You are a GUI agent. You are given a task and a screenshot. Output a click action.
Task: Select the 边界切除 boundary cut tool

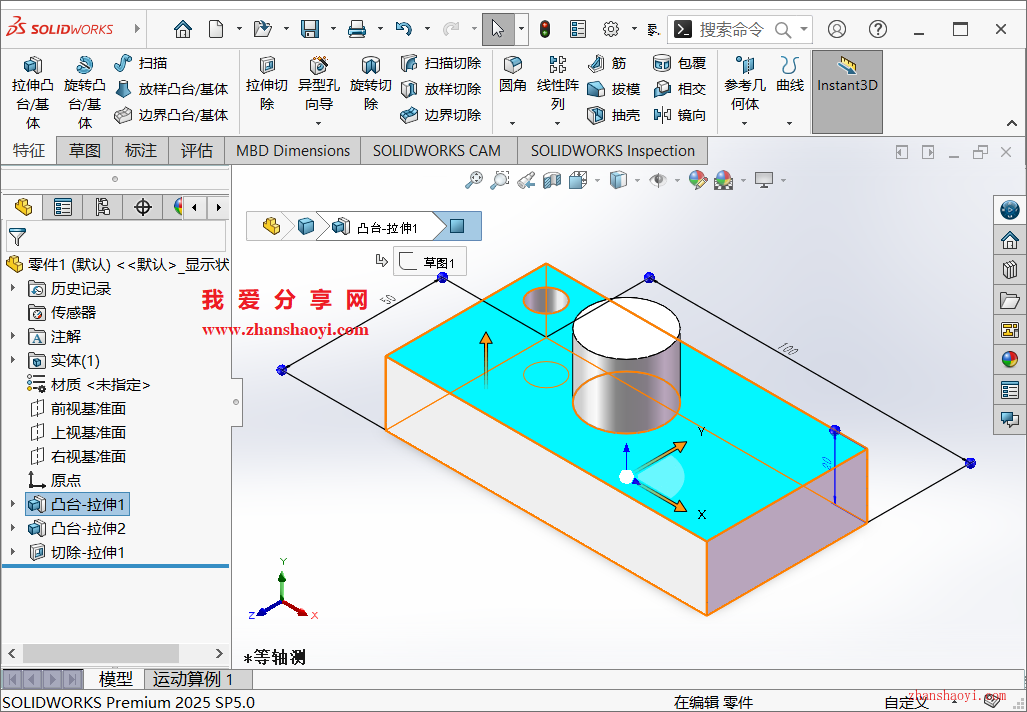click(x=441, y=115)
